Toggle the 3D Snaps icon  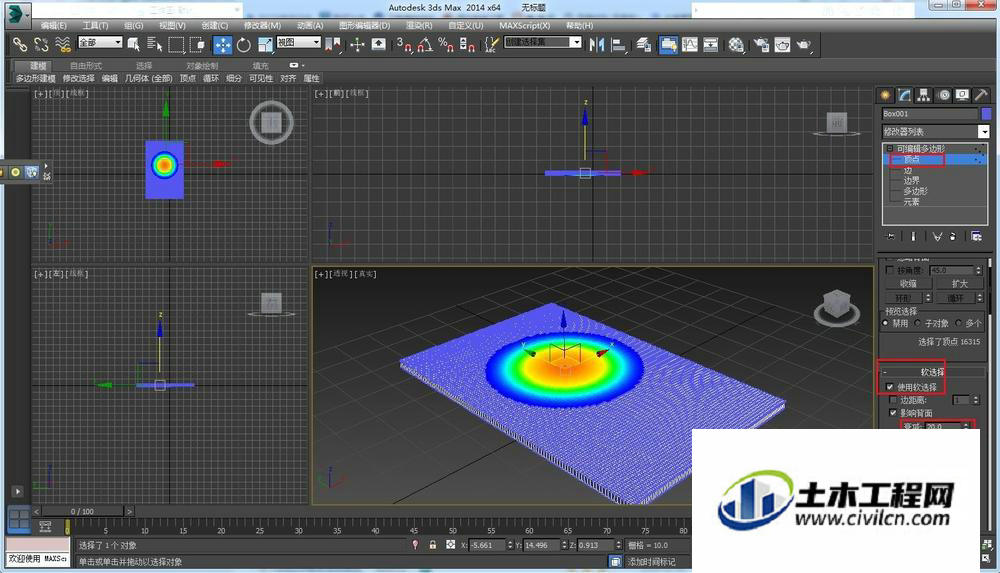(404, 44)
